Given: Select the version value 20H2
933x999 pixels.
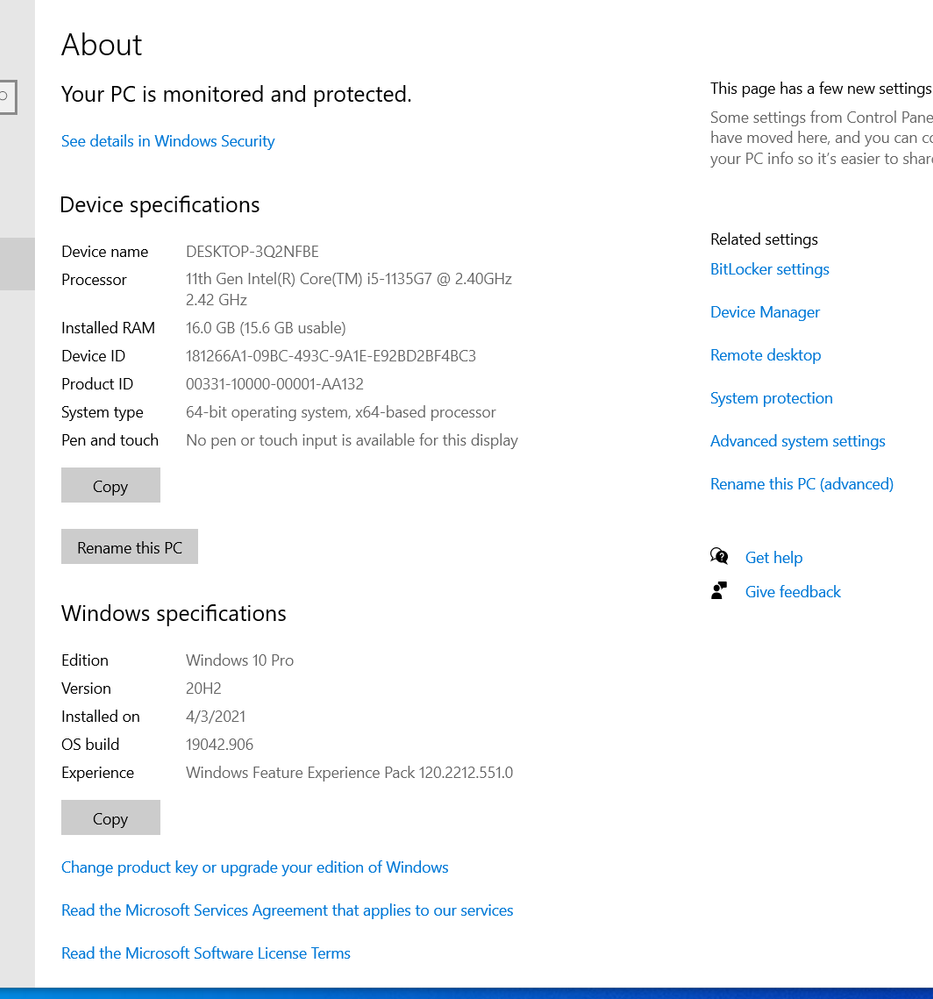Looking at the screenshot, I should (204, 689).
